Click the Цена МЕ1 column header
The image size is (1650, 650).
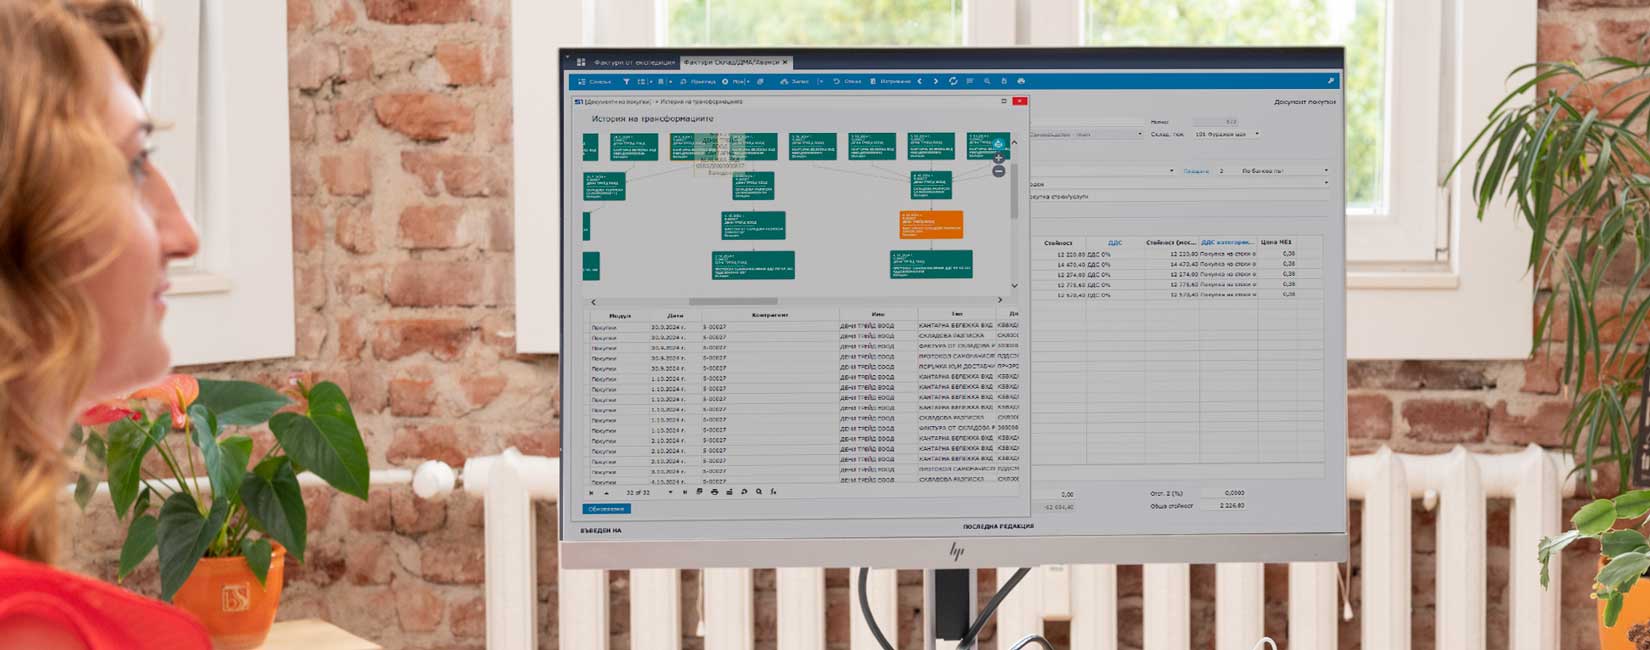pyautogui.click(x=1276, y=242)
